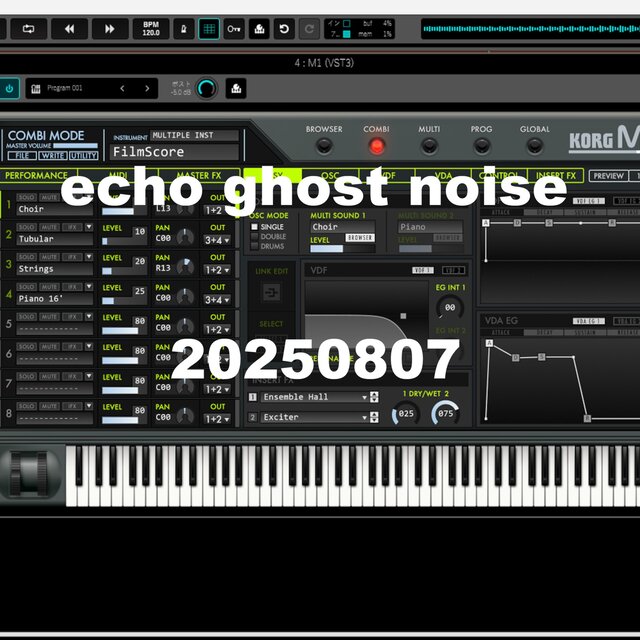Mute the Tubular timbre
Viewport: 640px width, 640px height.
48,227
